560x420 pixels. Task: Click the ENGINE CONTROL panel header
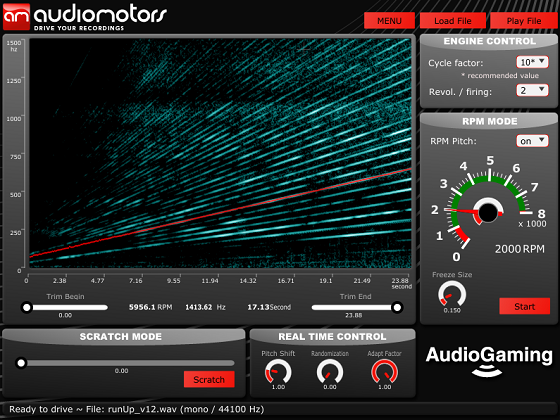pos(489,41)
